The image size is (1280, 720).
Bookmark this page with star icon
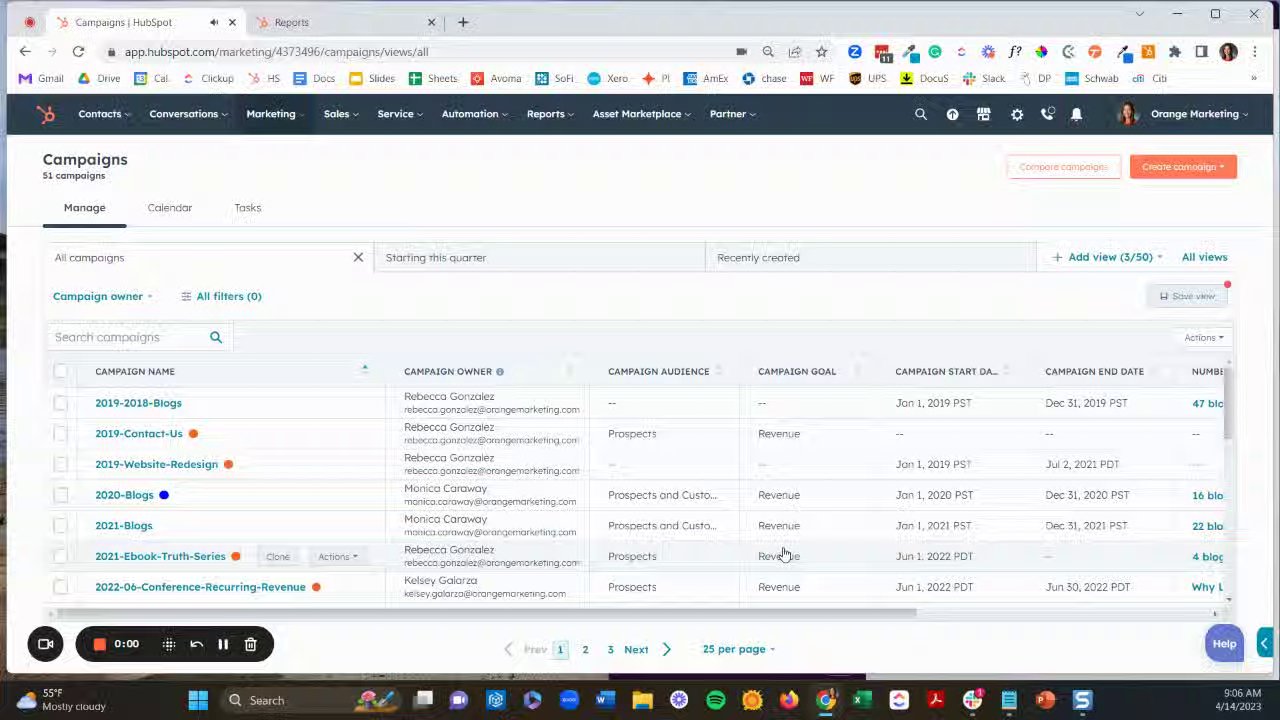pos(821,52)
